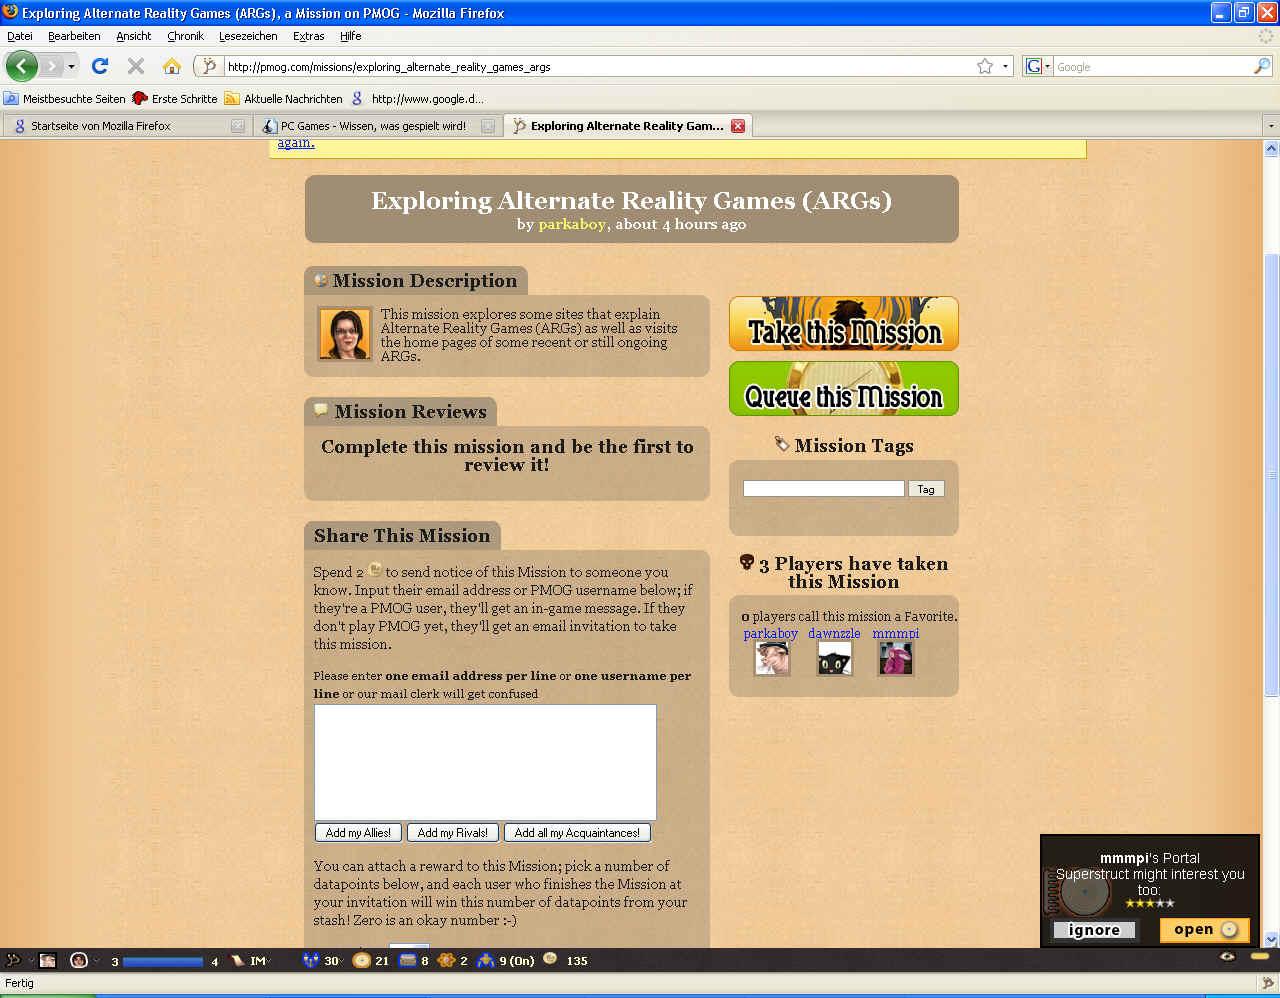Click the Google engine icon in the search box
The image size is (1280, 998).
point(1033,66)
